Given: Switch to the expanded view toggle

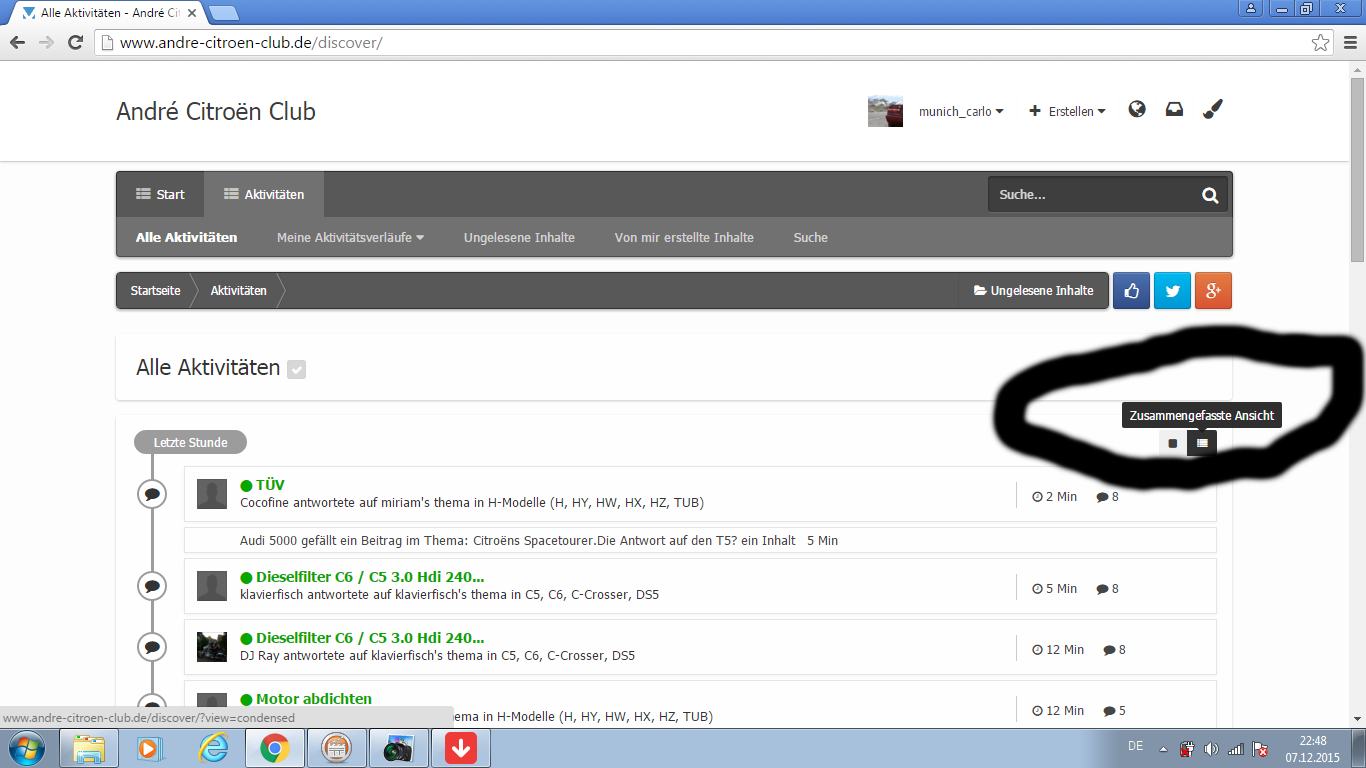Looking at the screenshot, I should [x=1173, y=443].
